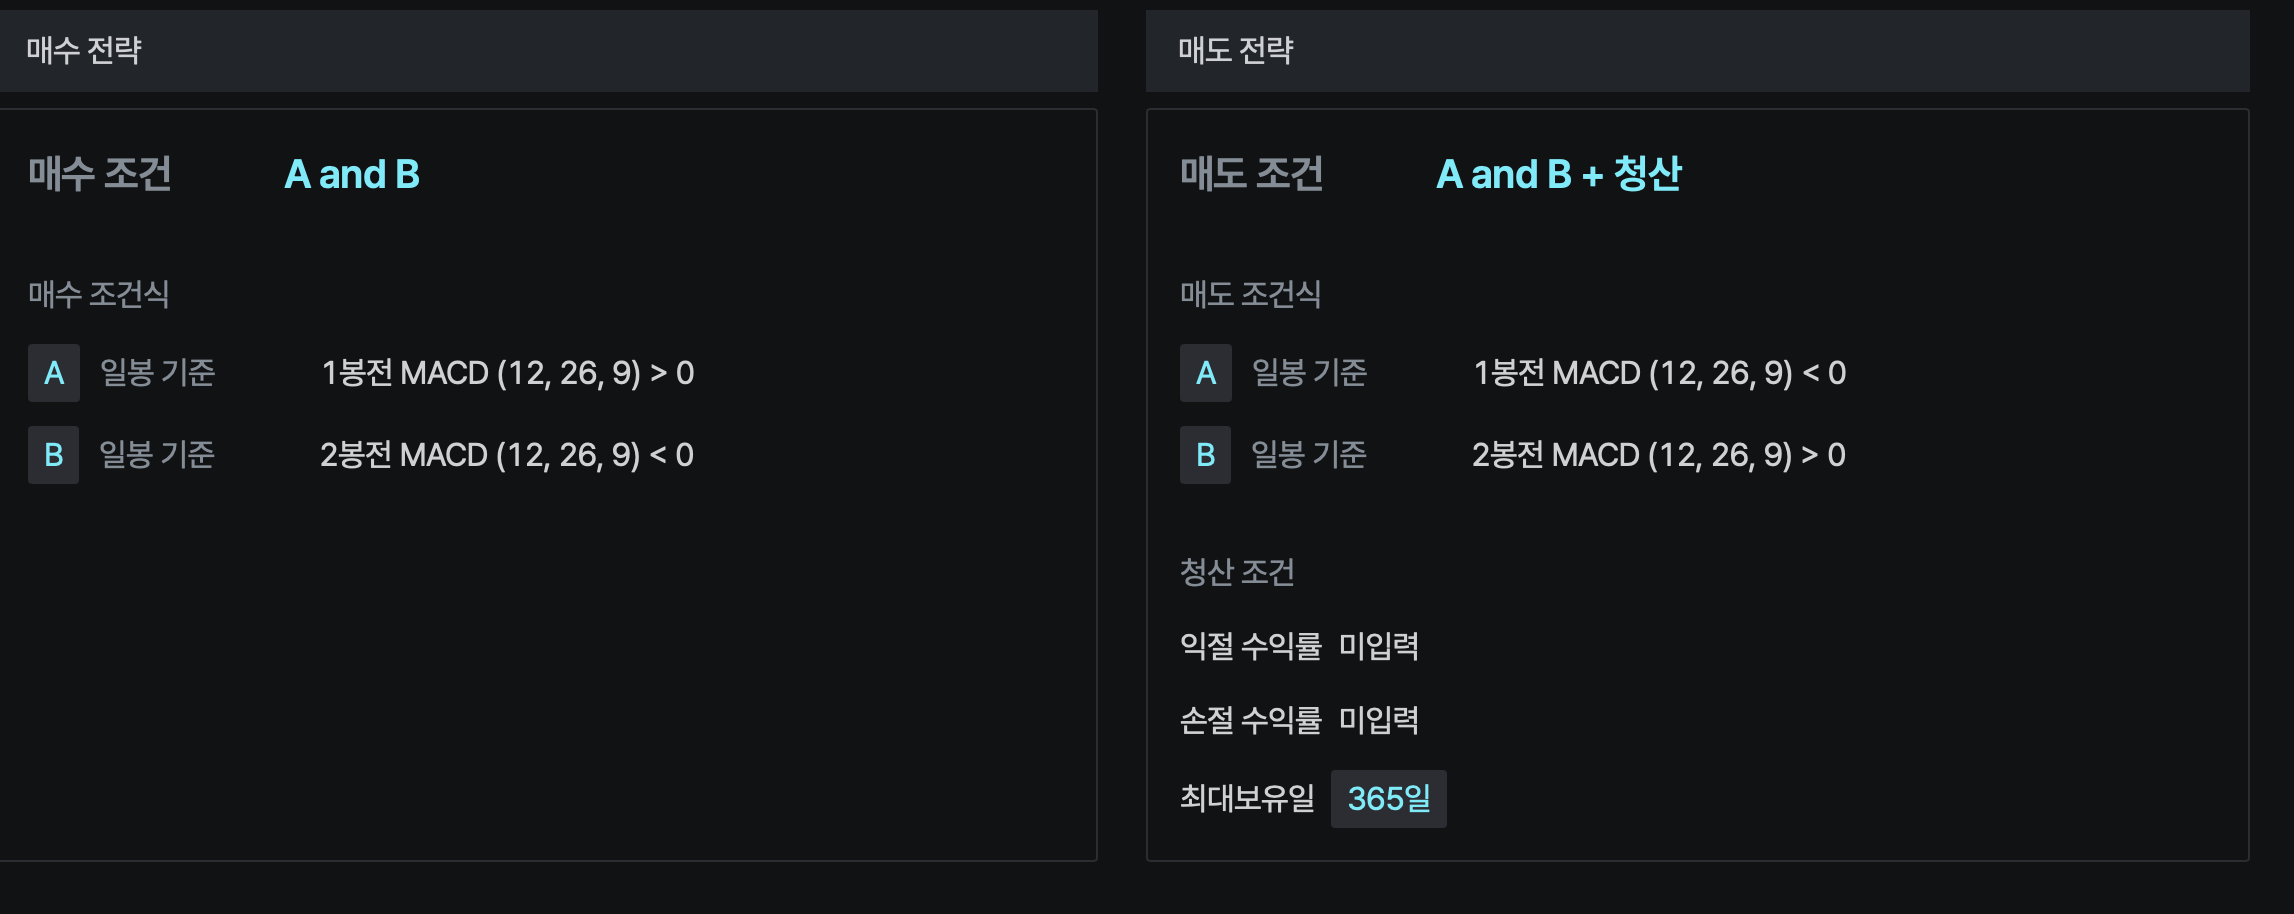Click 일봉 기준 of buy condition A
Image resolution: width=2294 pixels, height=914 pixels.
[158, 373]
